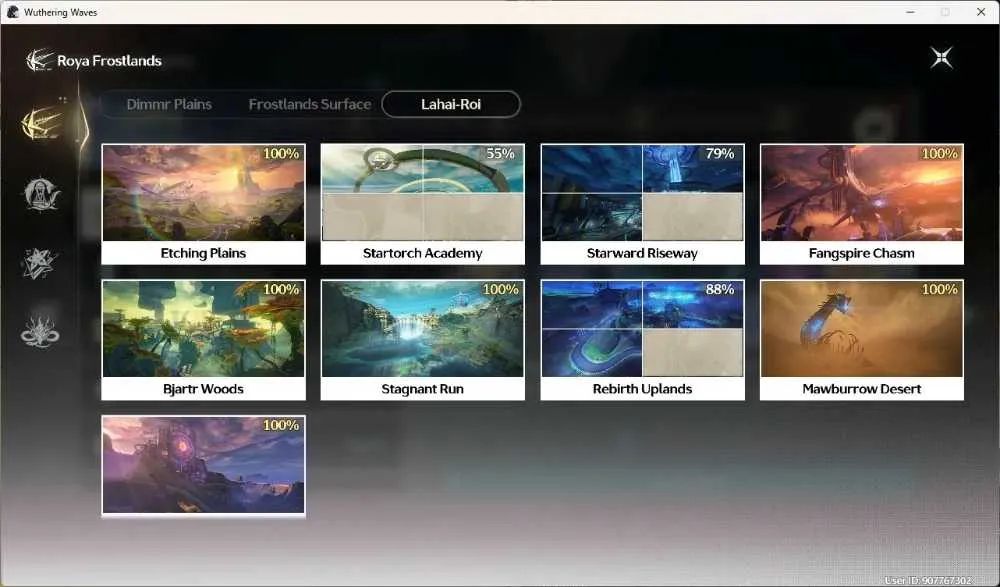Click the Roya Frostlands title text
Screen dimensions: 1000x587
(109, 61)
